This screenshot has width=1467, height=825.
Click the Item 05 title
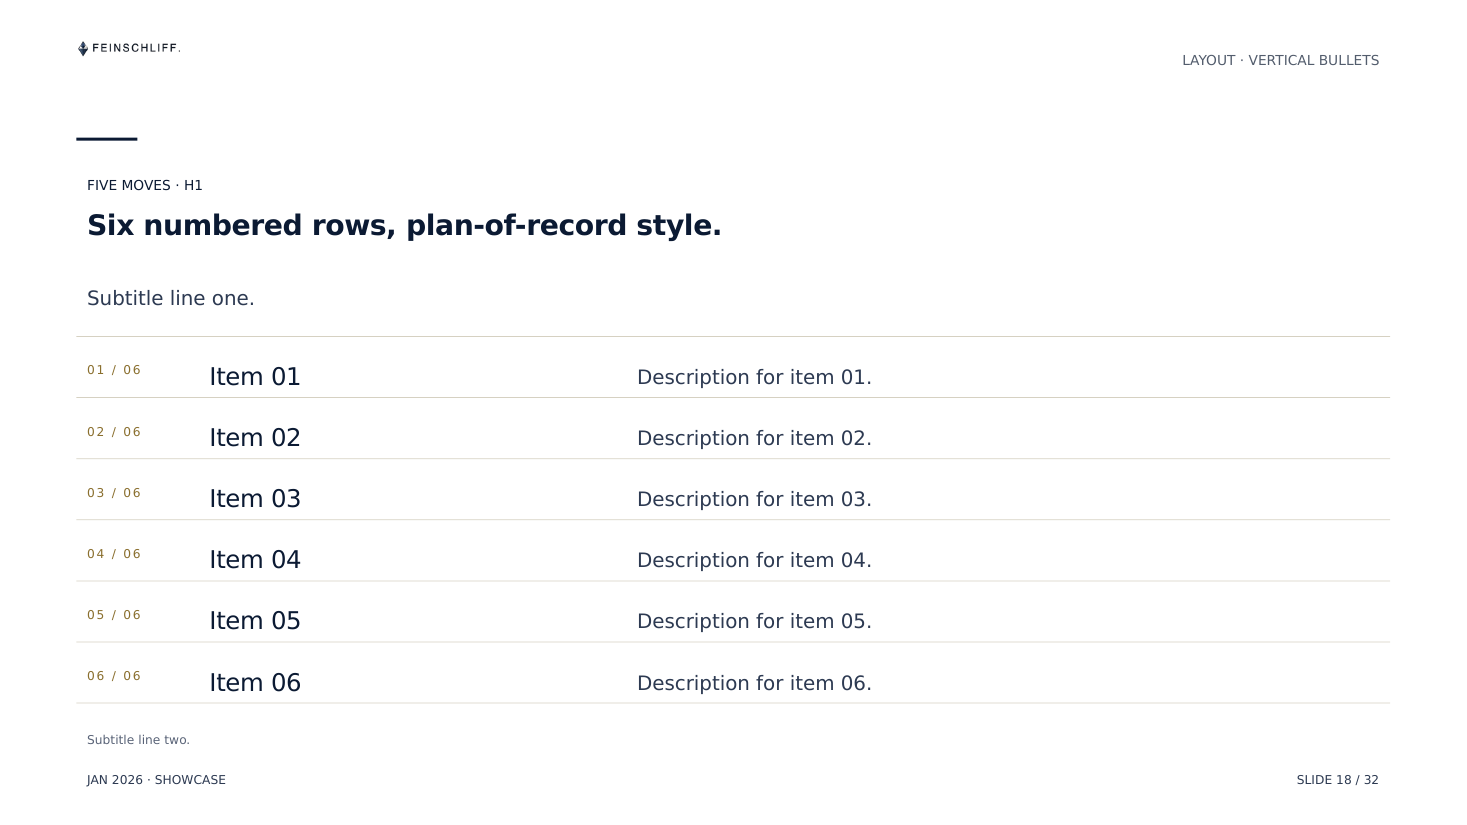[x=255, y=621]
